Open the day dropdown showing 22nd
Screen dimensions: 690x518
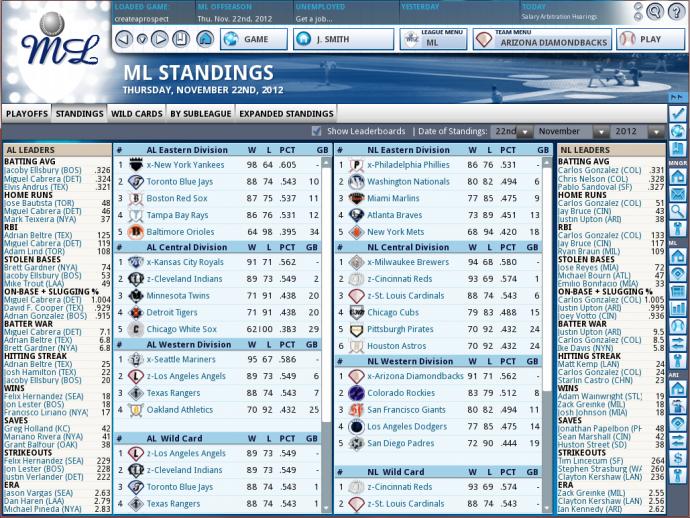512,131
